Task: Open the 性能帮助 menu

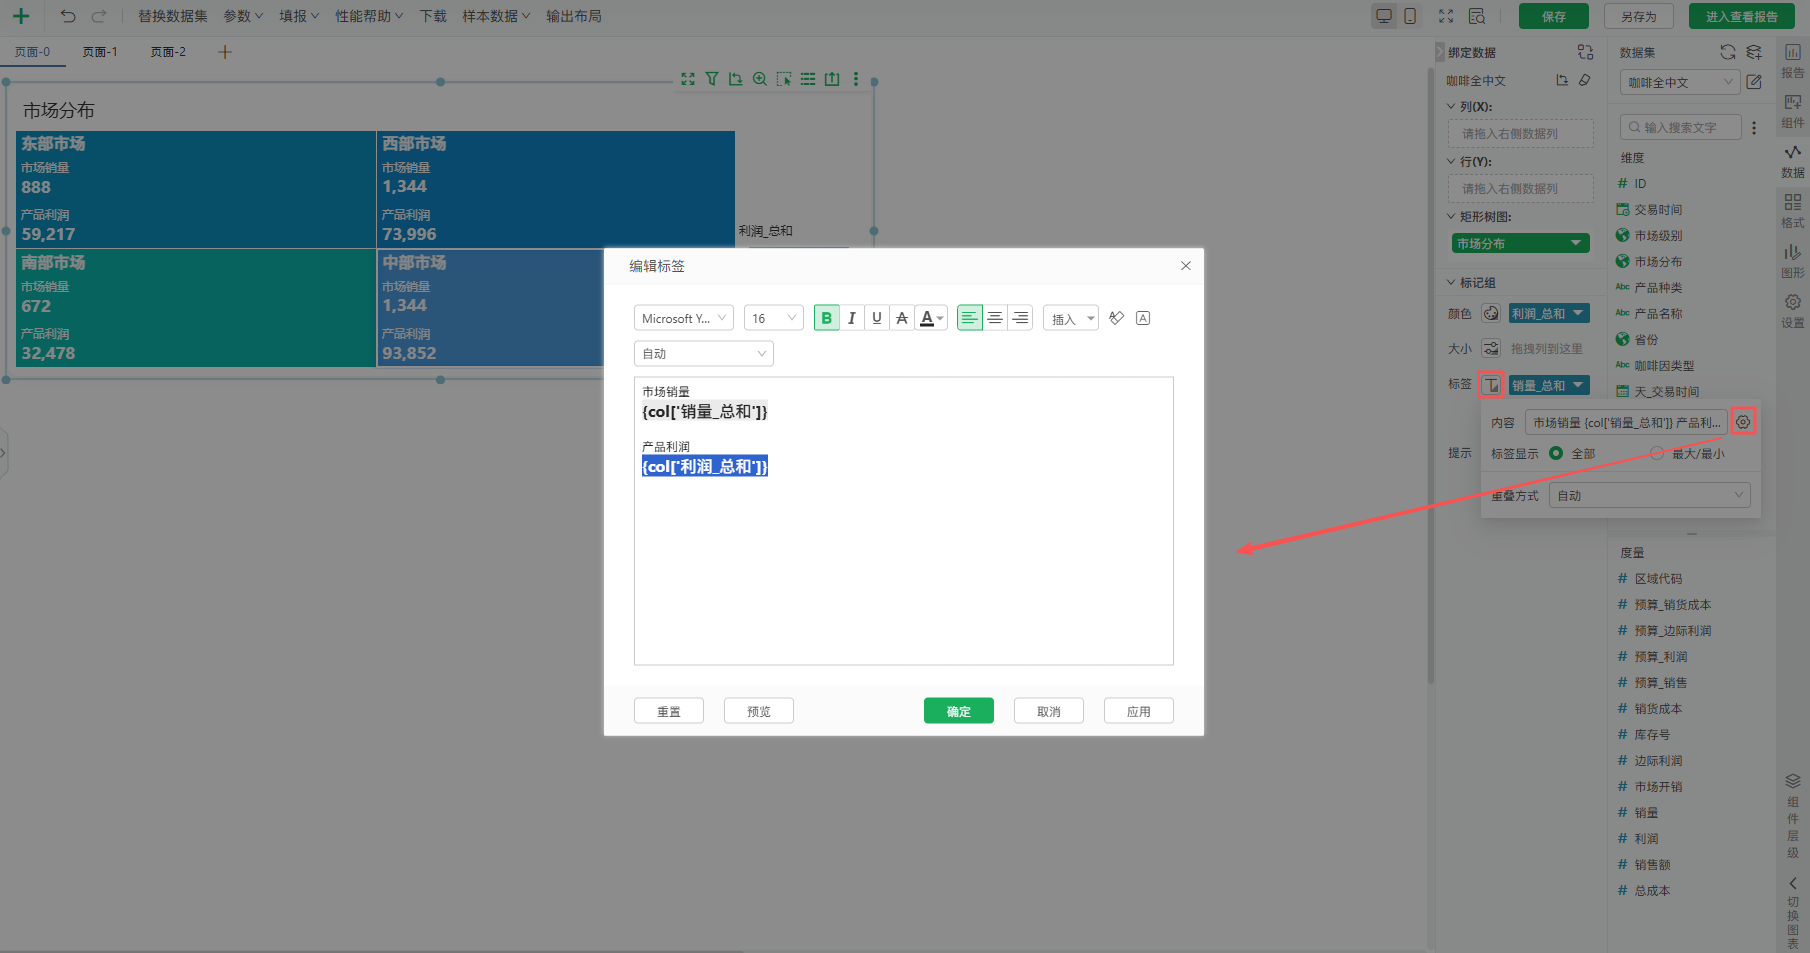Action: tap(368, 16)
